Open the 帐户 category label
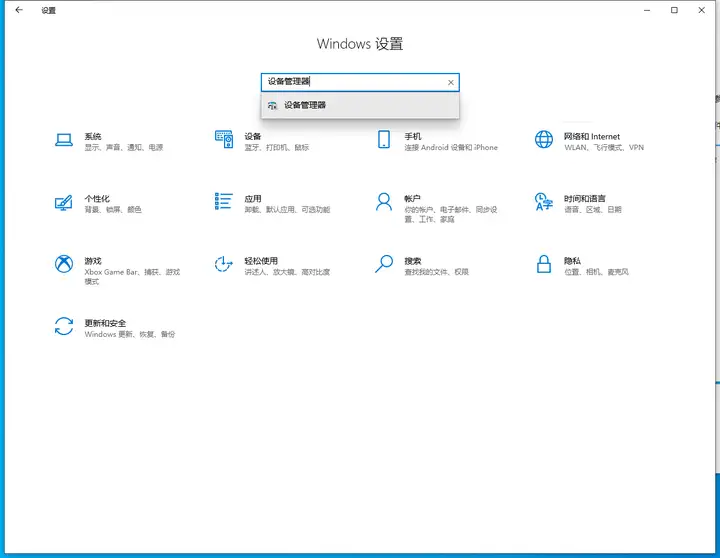The image size is (720, 558). [412, 198]
